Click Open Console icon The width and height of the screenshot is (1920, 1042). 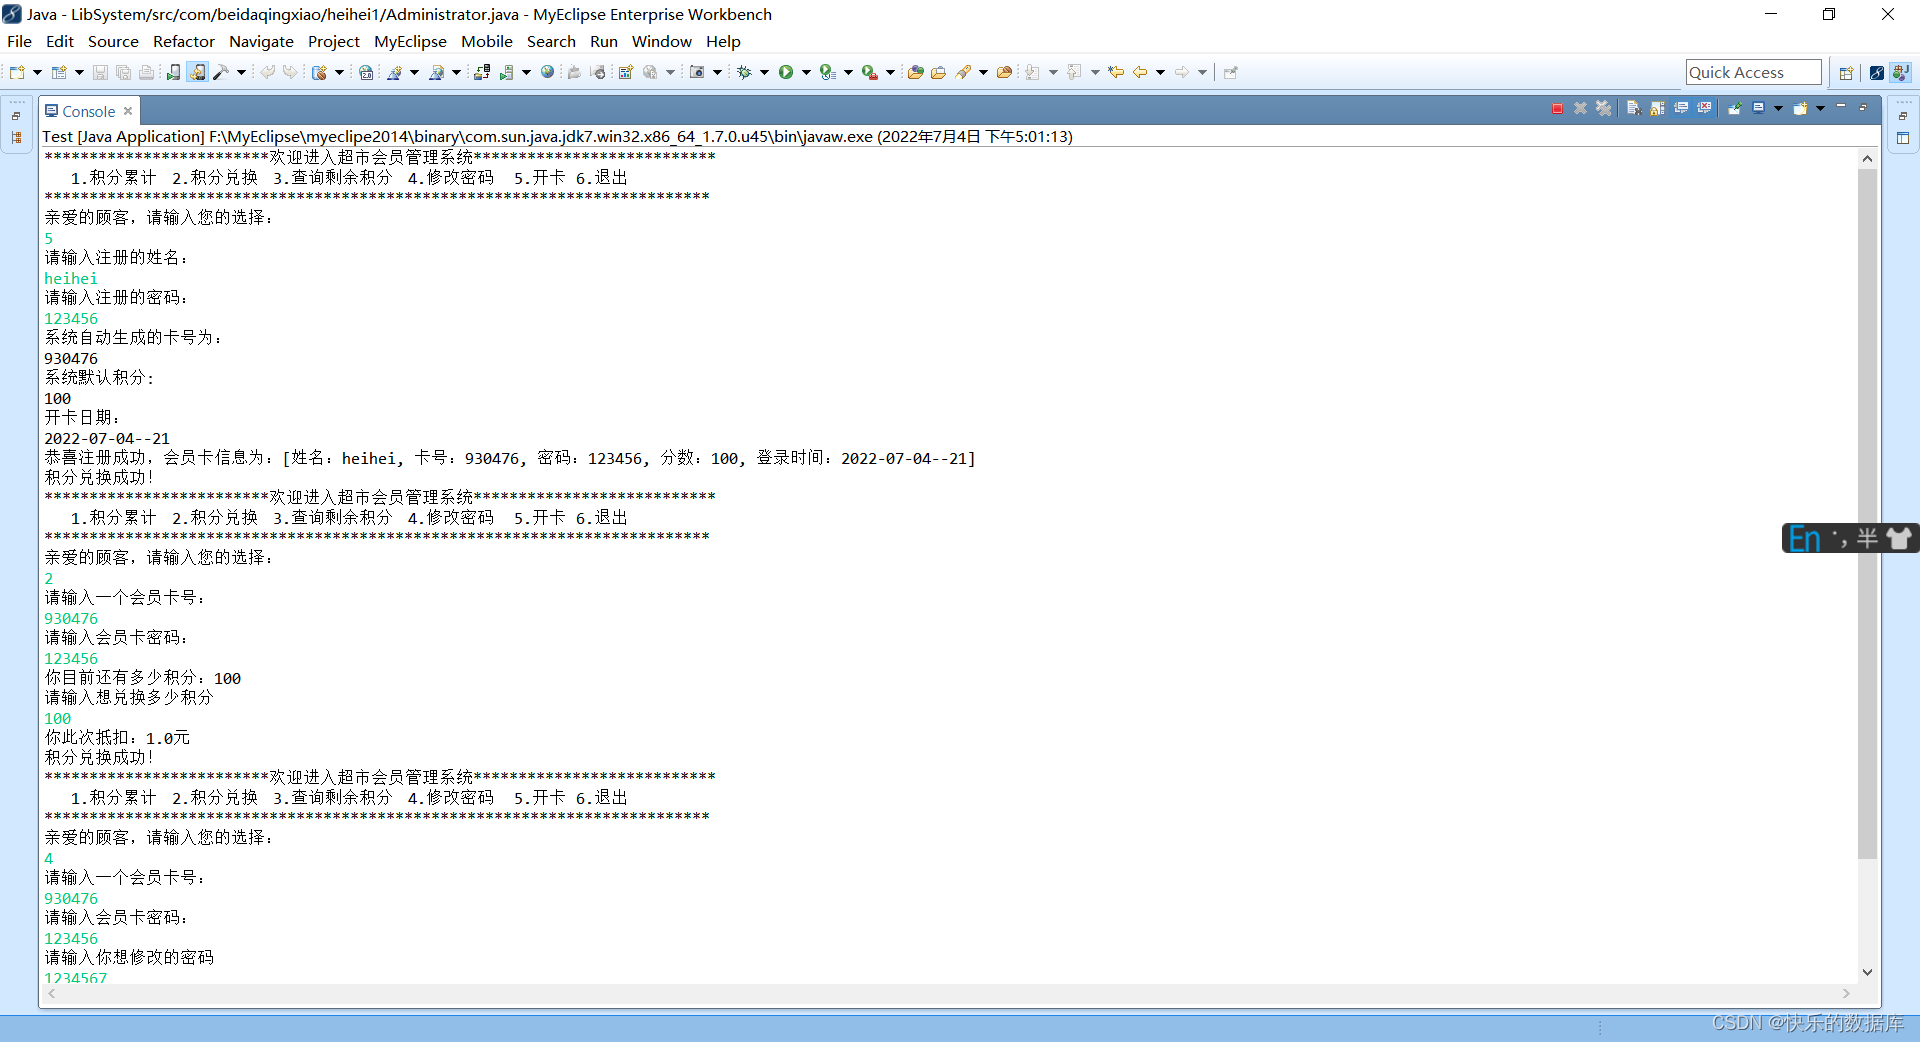[1800, 108]
